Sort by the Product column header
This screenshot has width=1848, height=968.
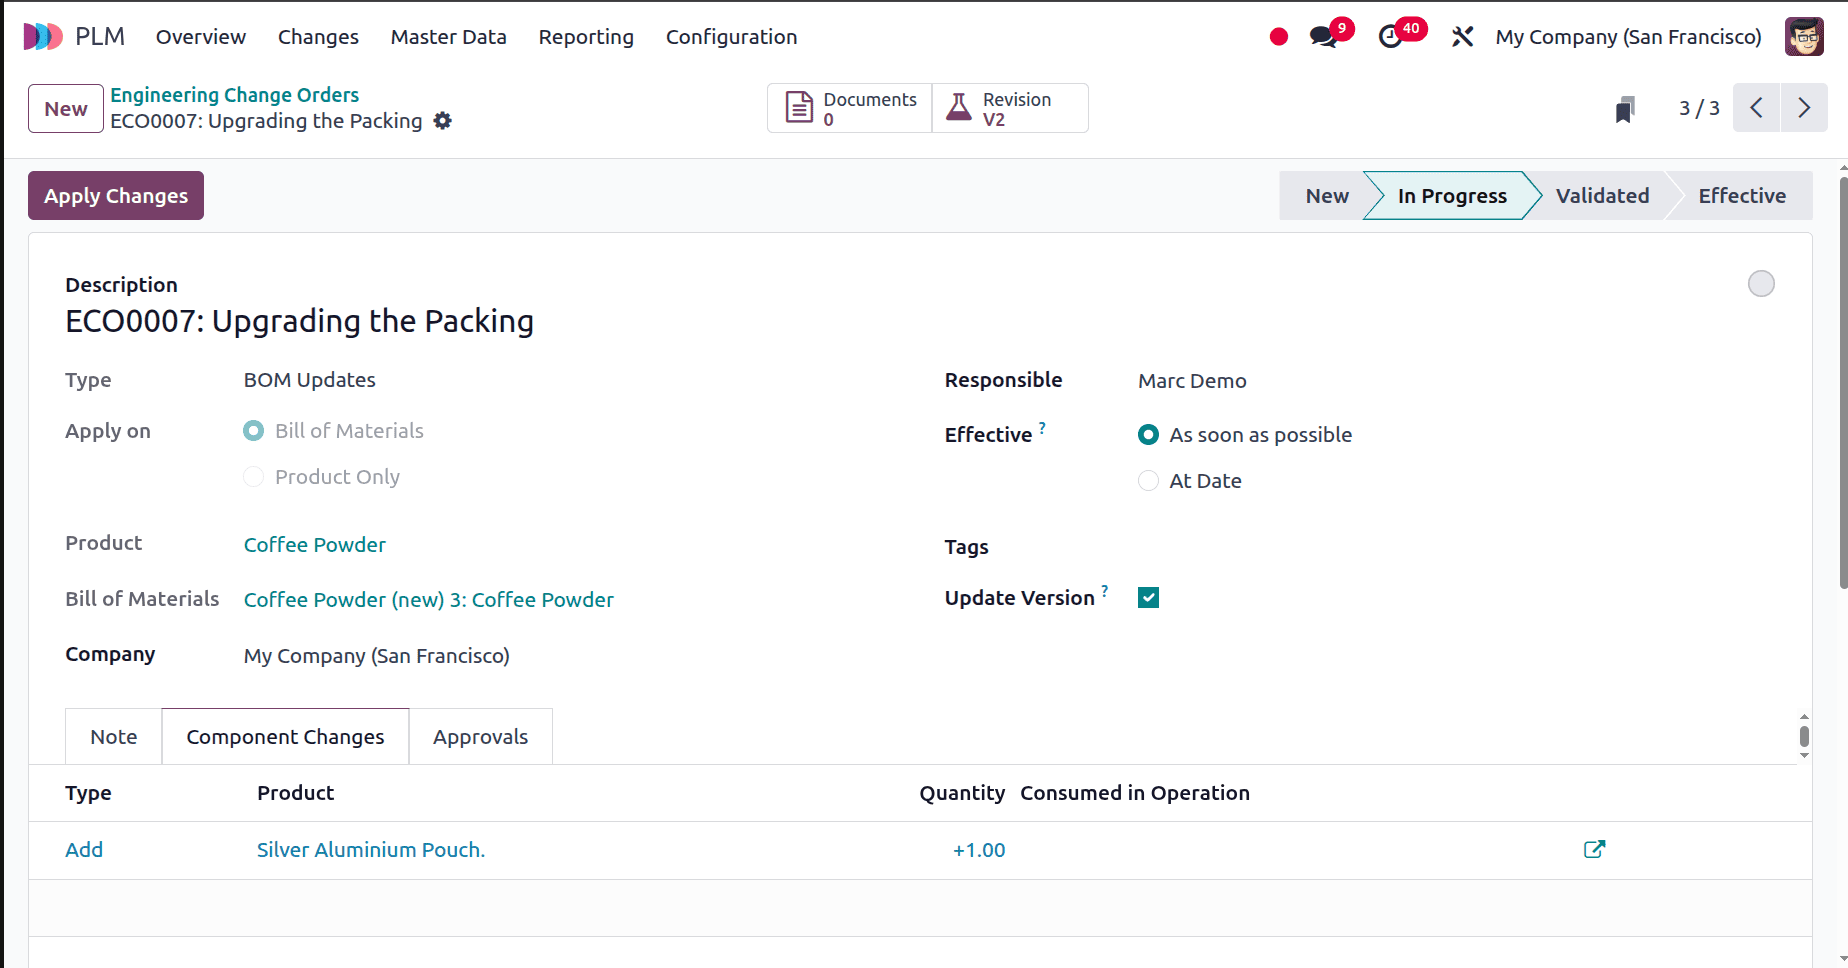point(295,793)
